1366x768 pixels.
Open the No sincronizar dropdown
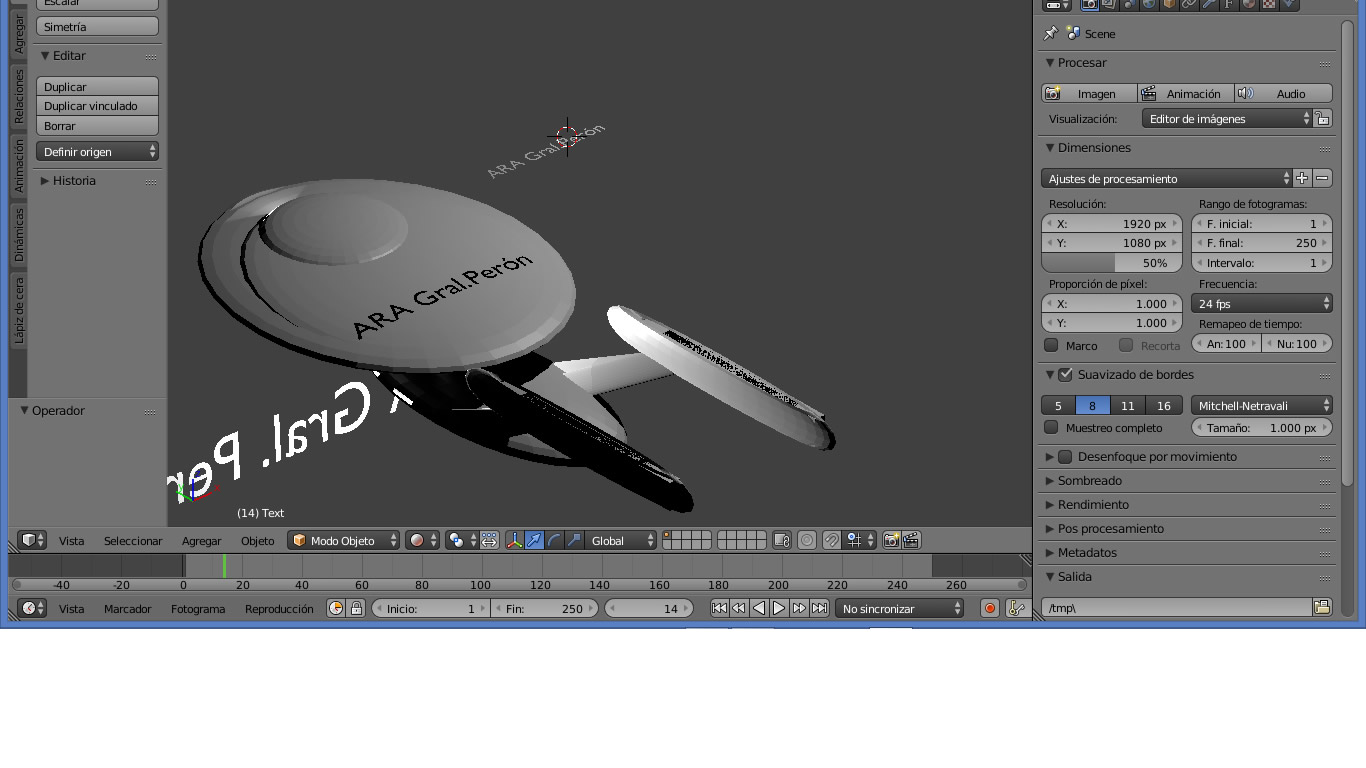(900, 608)
